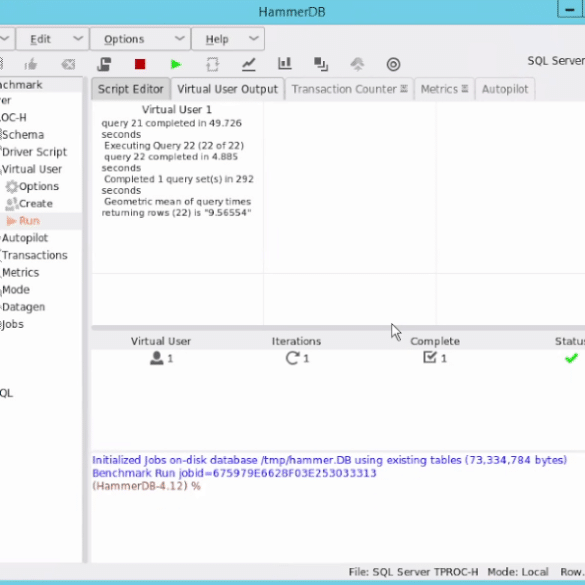Click 'File: SQL Server TPROC-H' status entry

(x=413, y=572)
